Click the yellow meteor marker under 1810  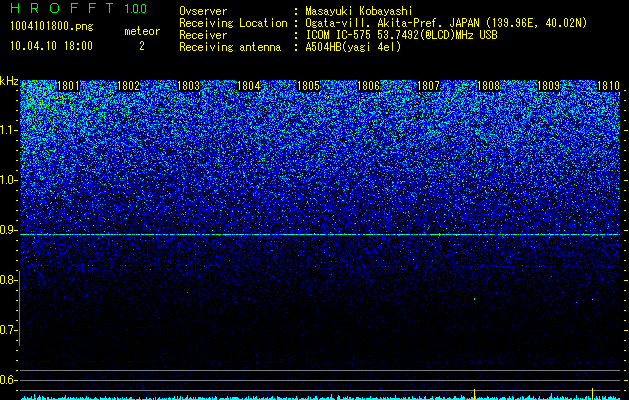[x=592, y=394]
